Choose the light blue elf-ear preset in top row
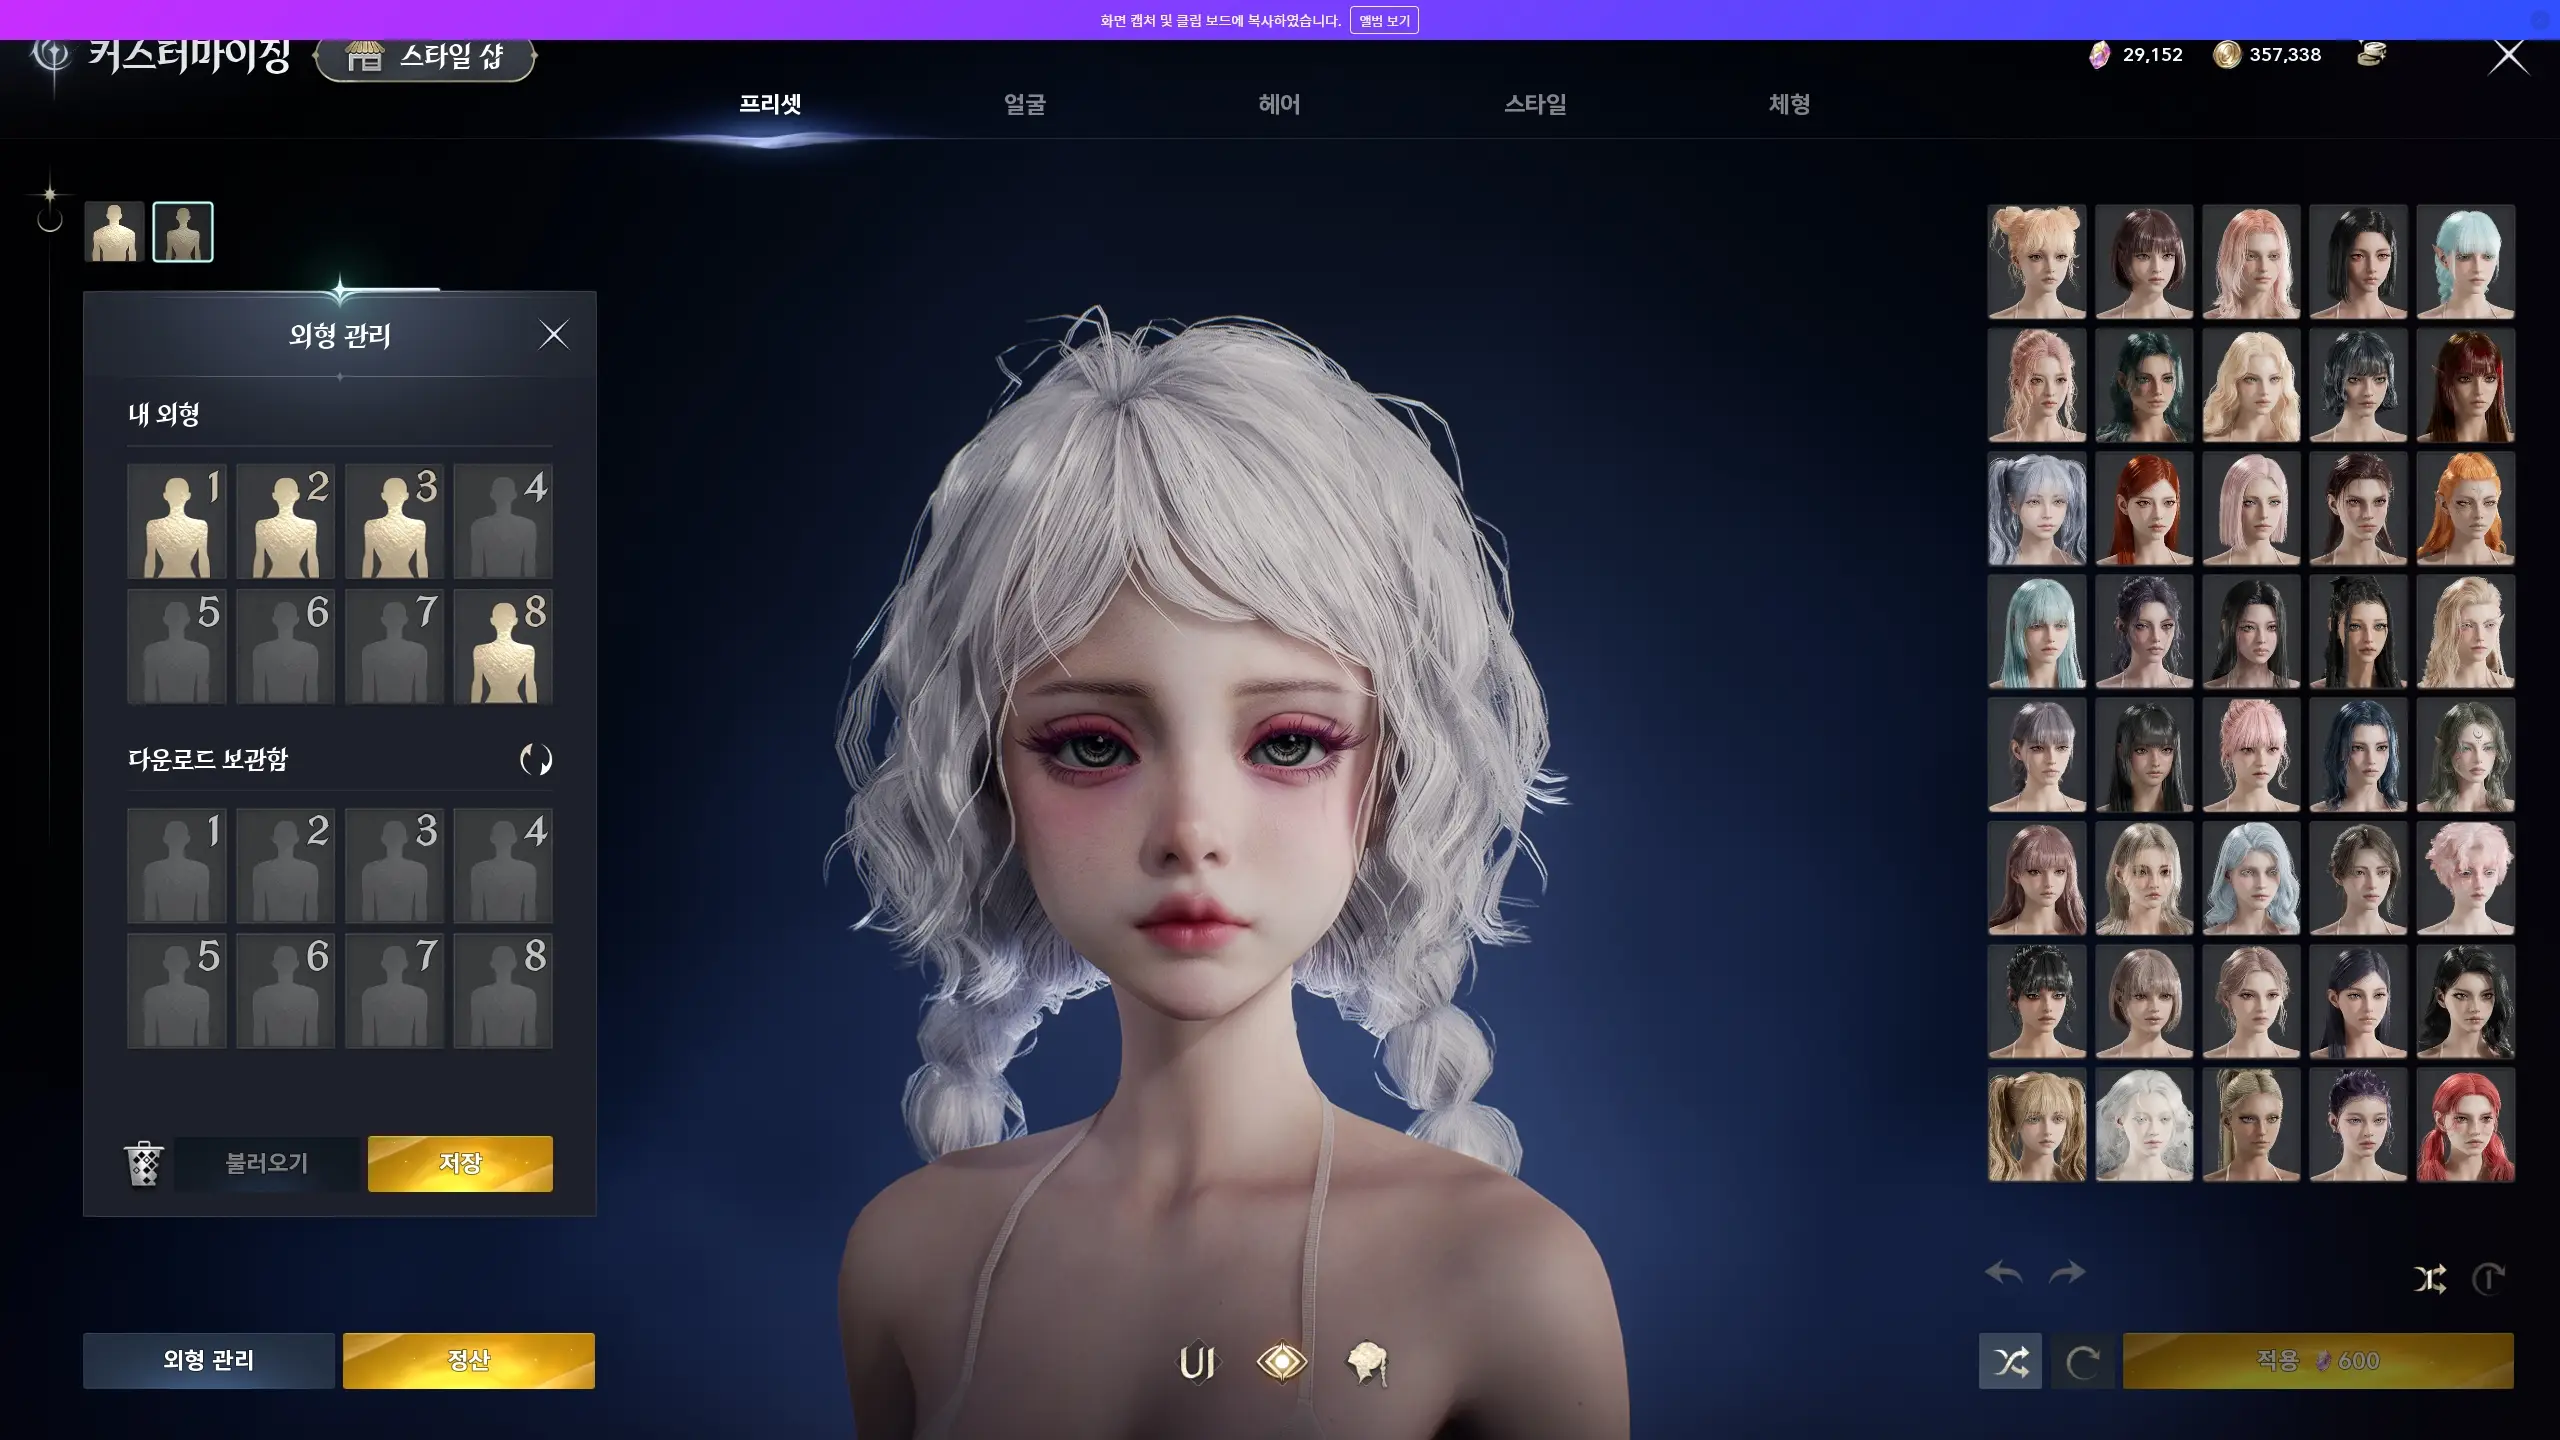This screenshot has width=2560, height=1440. pos(2466,262)
